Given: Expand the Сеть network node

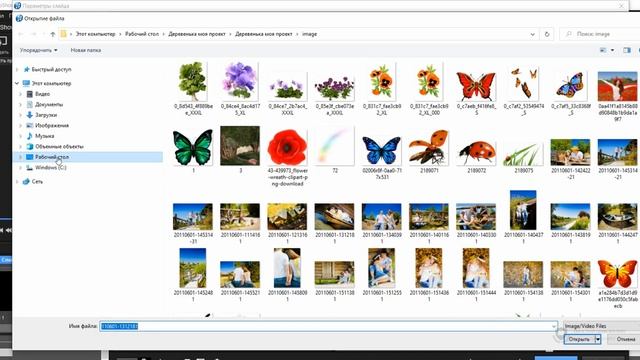Looking at the screenshot, I should point(17,182).
